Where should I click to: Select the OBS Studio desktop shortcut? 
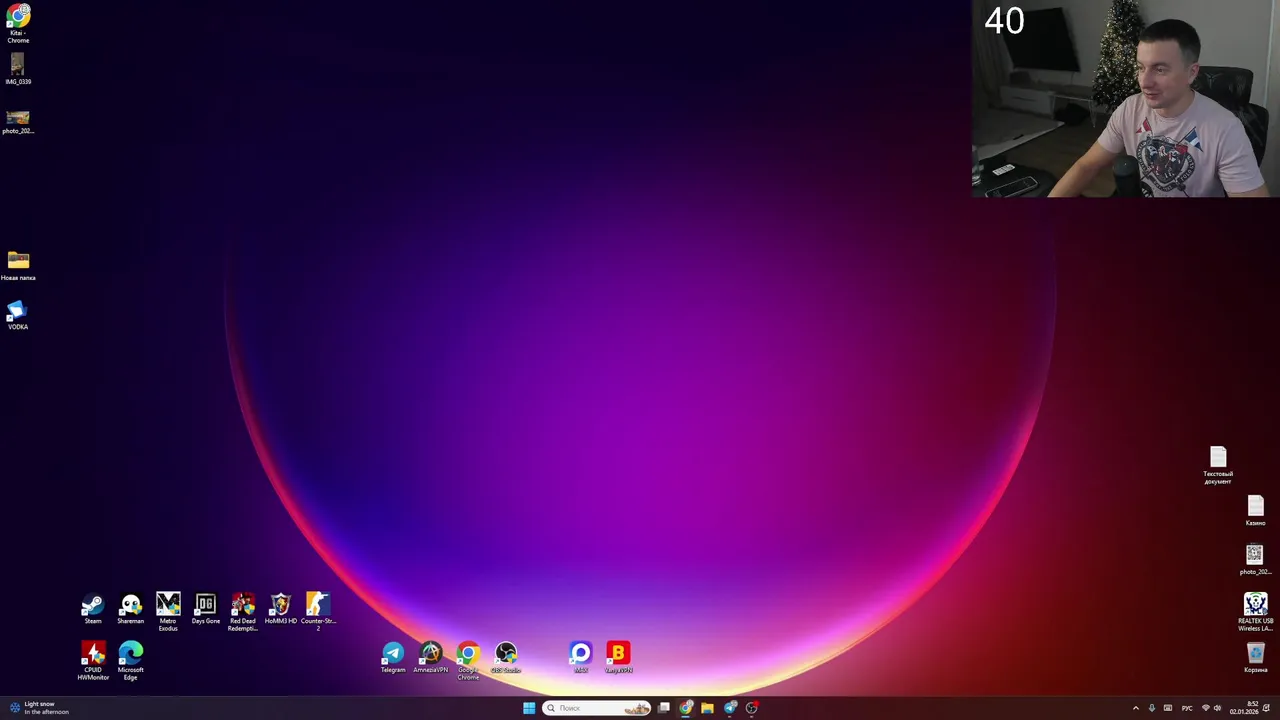click(506, 658)
